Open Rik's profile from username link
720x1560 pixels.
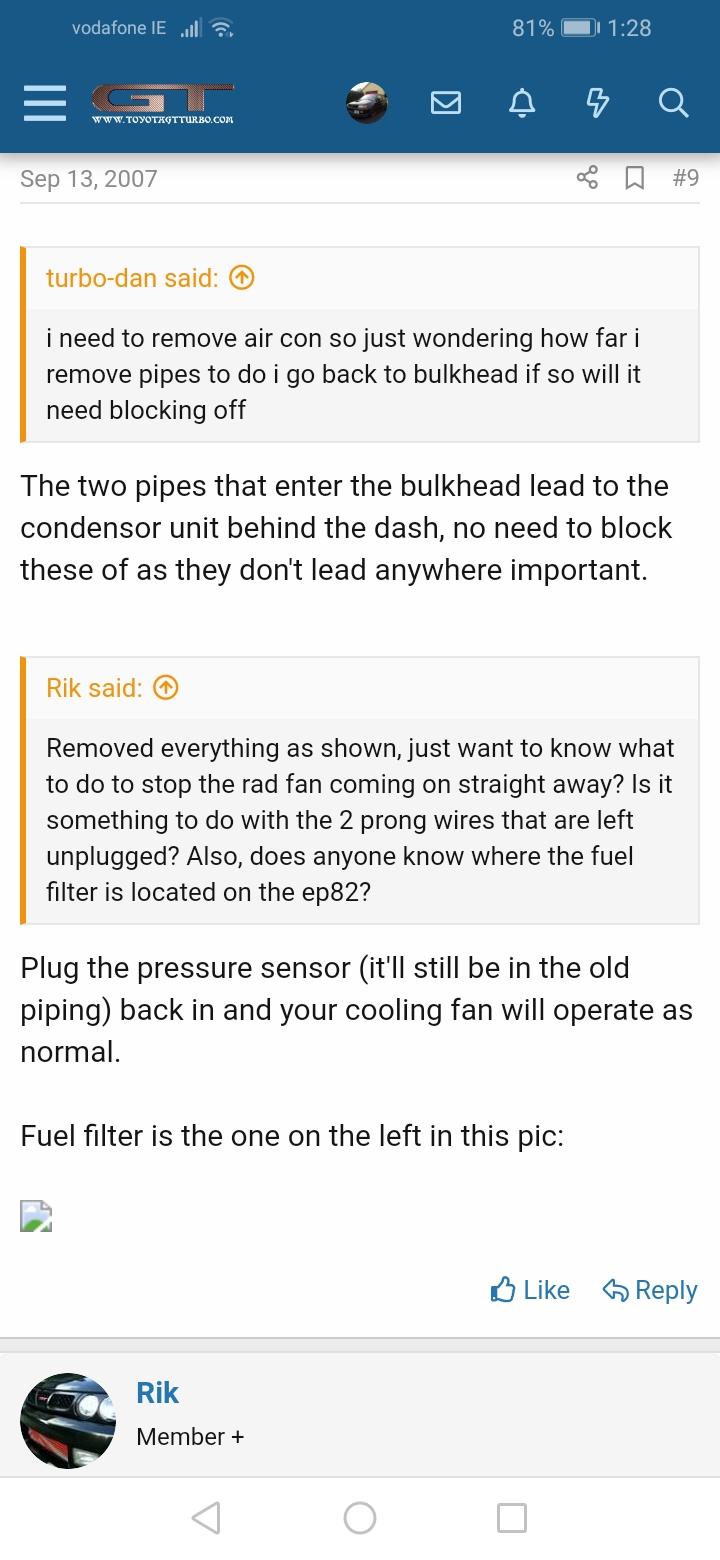pos(157,1393)
